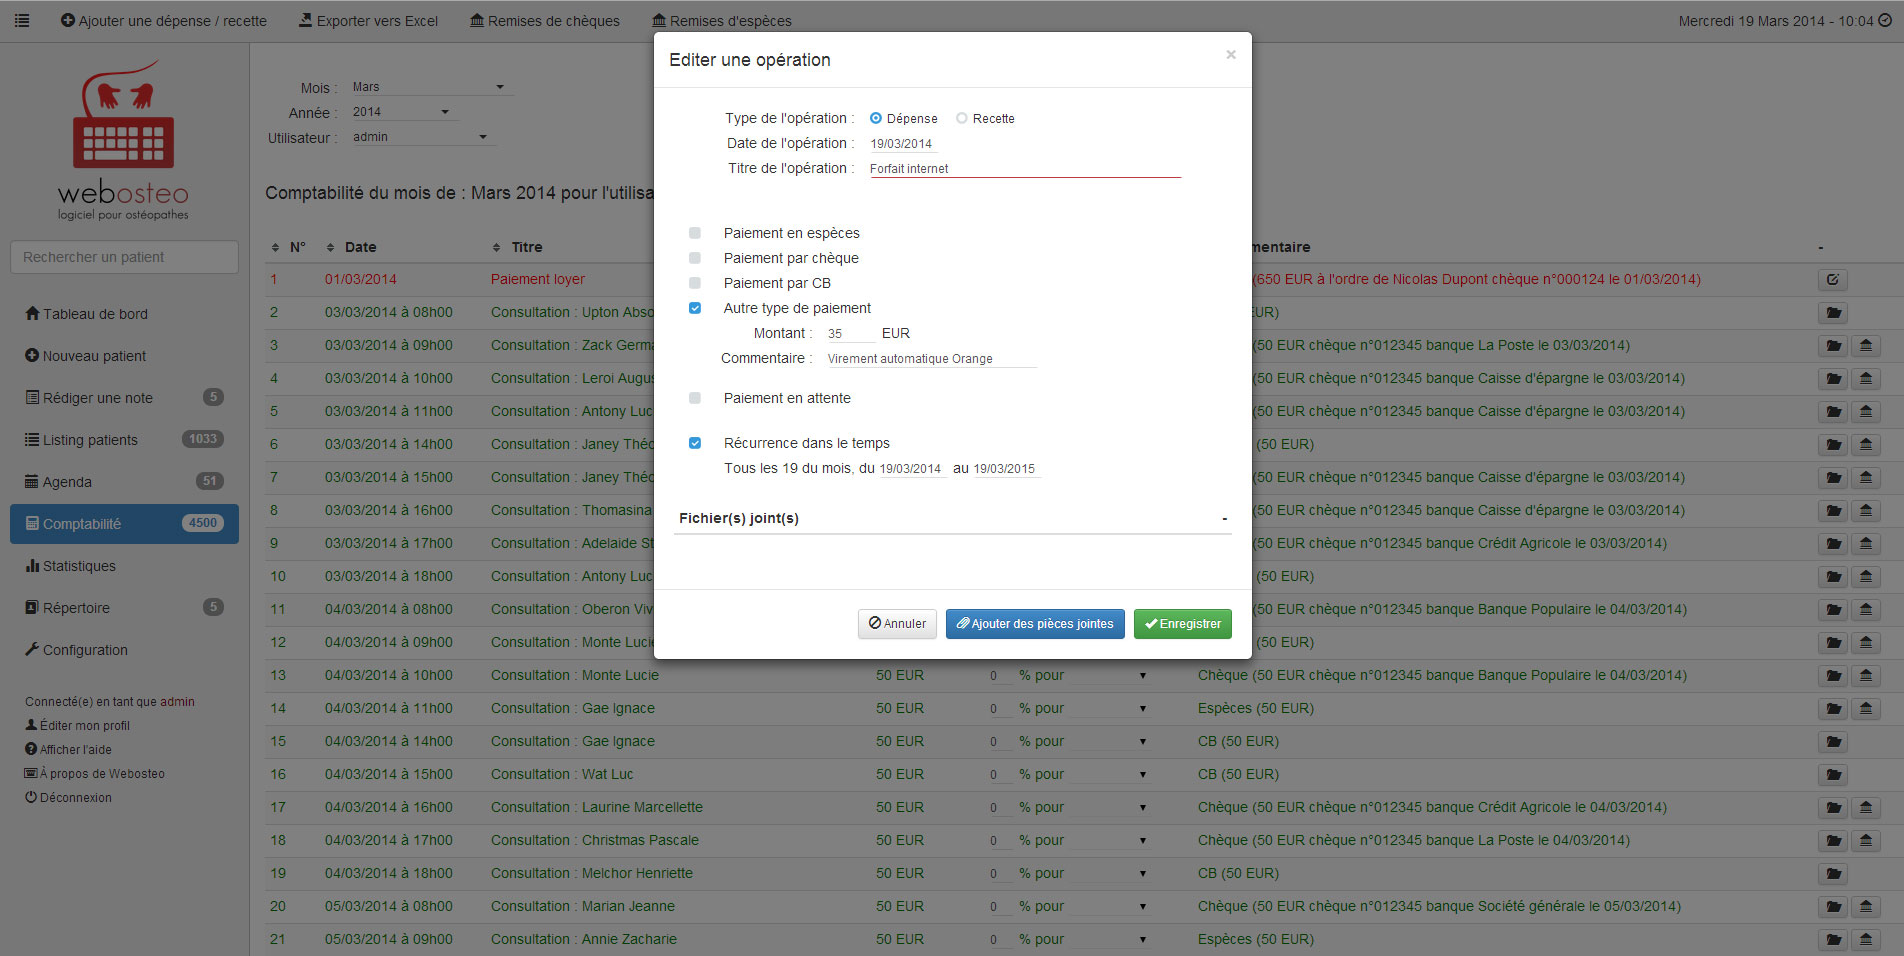Click Ajouter des pièces jointes button

click(1034, 624)
